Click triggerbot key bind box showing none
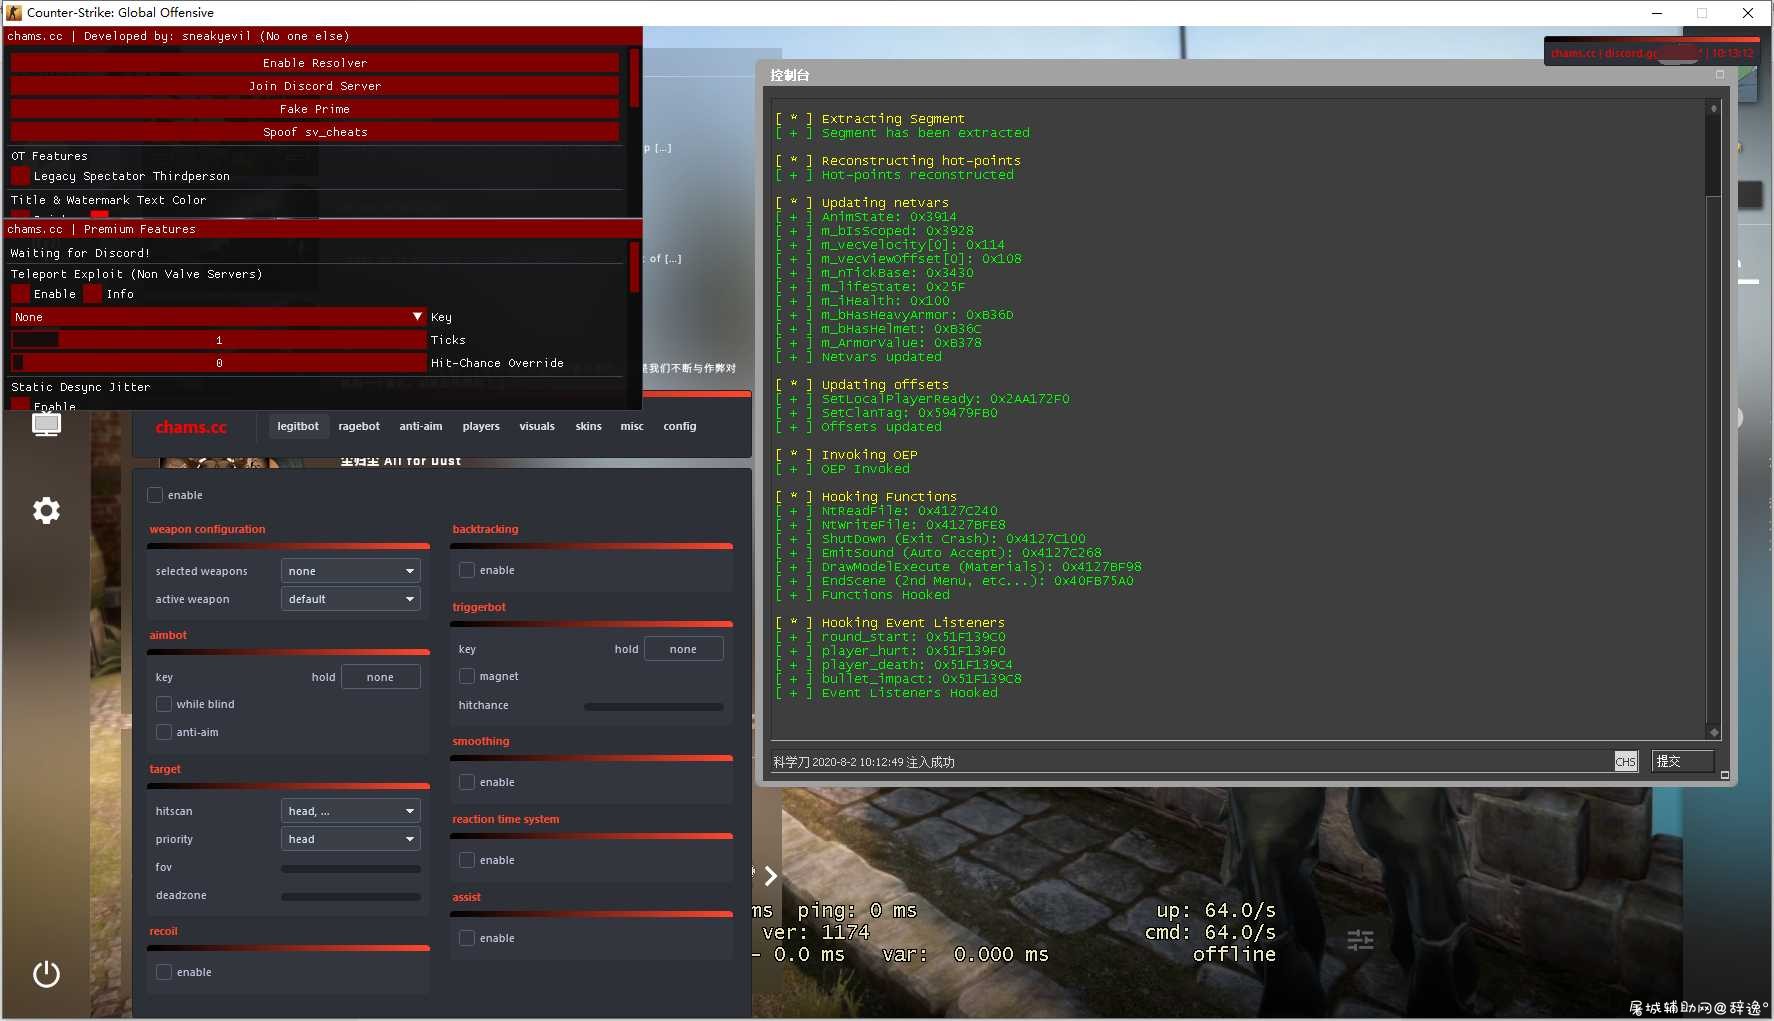Screen dimensions: 1774x1021 pos(683,649)
